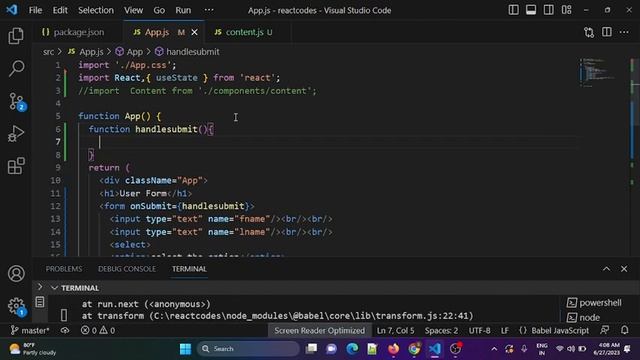640x360 pixels.
Task: Open editor More Actions ellipsis
Action: (x=624, y=32)
